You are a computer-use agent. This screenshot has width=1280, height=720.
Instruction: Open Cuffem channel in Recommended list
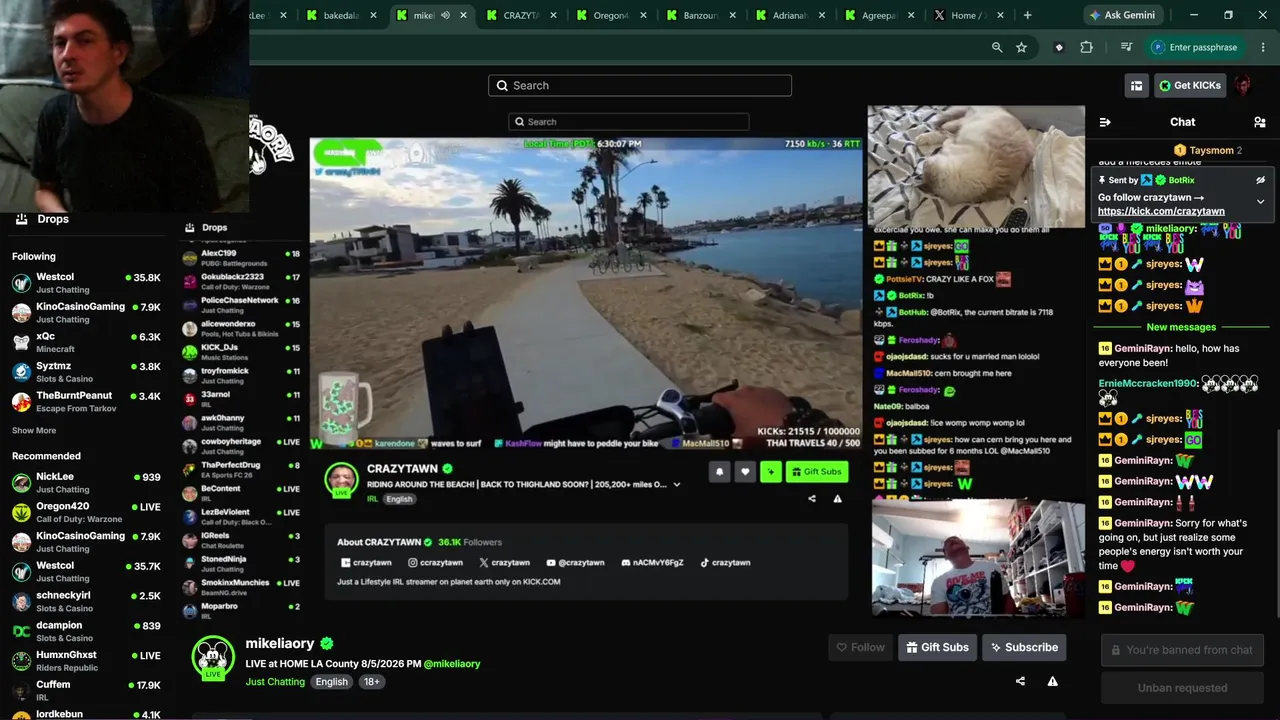(x=86, y=691)
